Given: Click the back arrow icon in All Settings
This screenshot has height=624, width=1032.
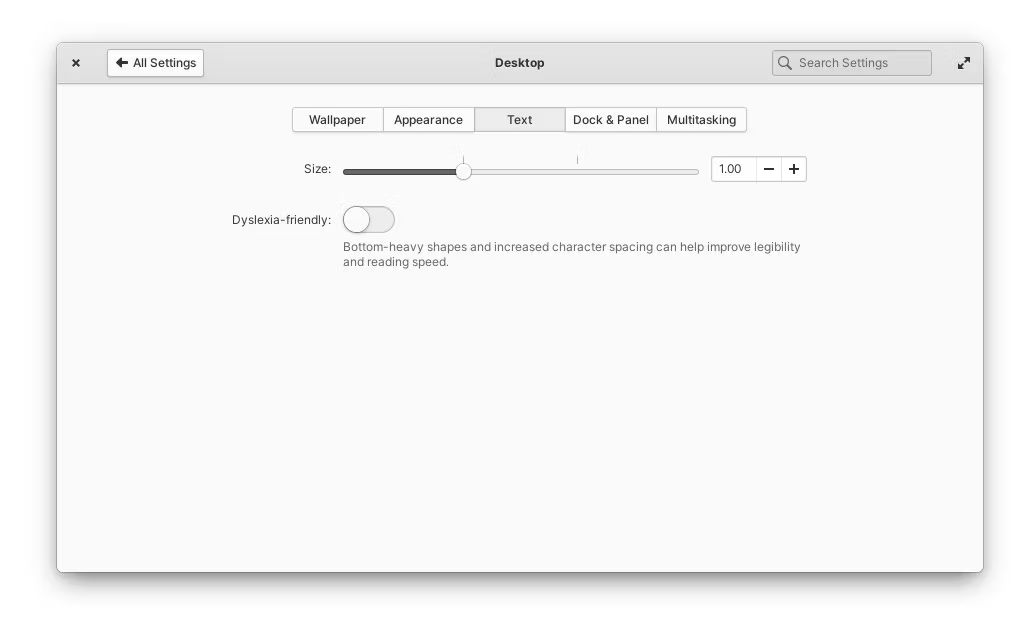Looking at the screenshot, I should (x=122, y=63).
